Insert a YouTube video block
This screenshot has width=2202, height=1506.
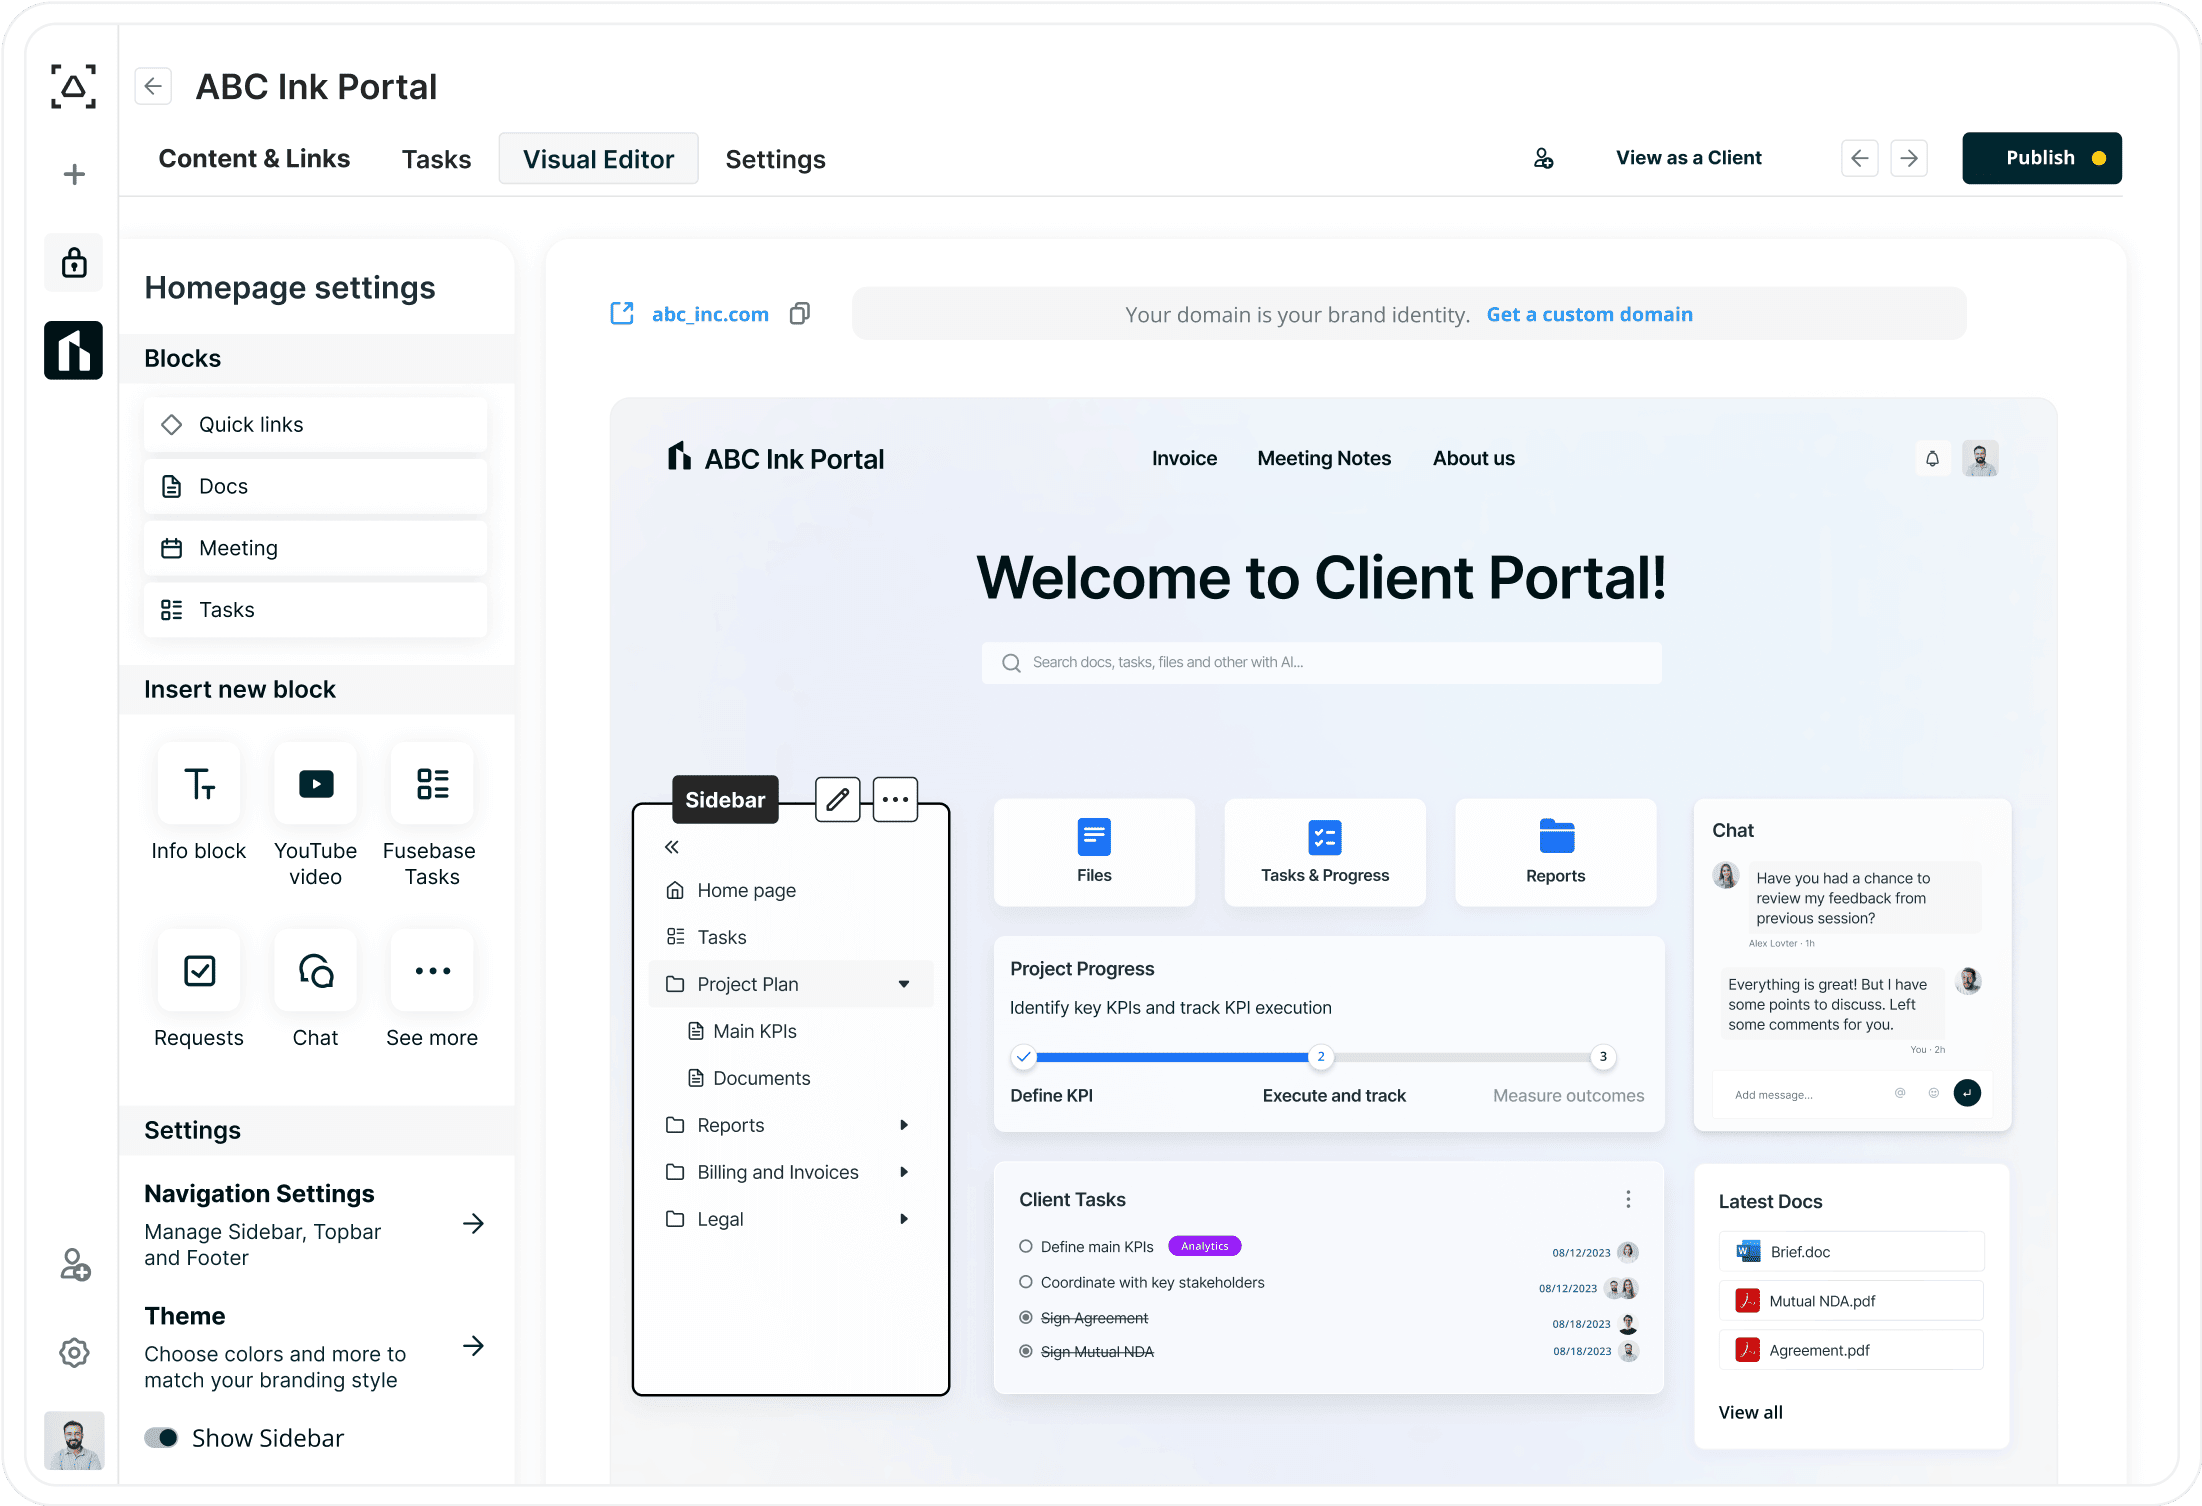(x=315, y=784)
